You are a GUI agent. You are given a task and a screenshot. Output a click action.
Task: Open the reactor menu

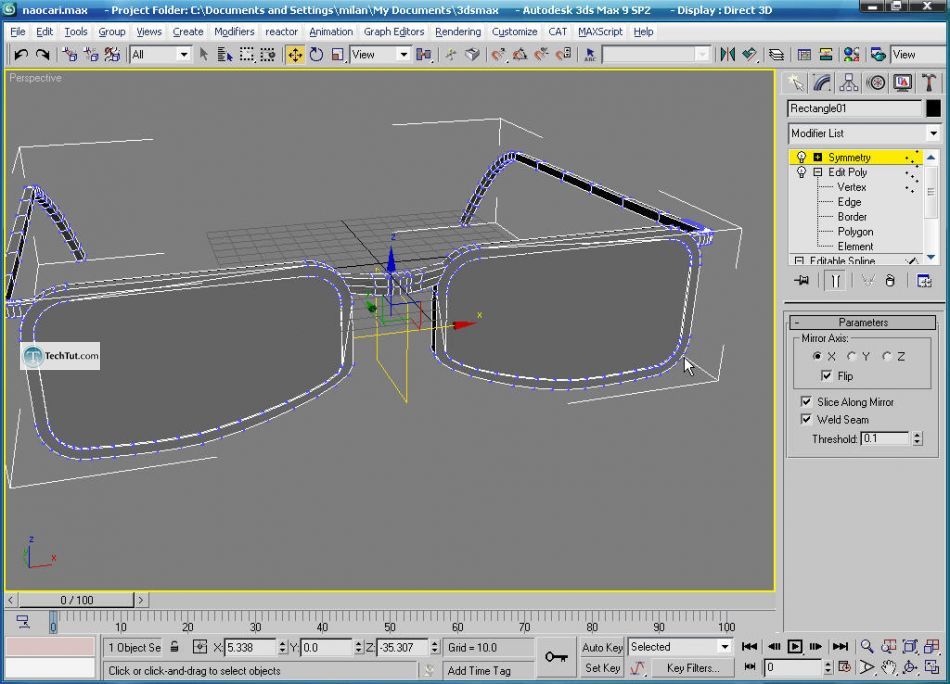tap(282, 32)
